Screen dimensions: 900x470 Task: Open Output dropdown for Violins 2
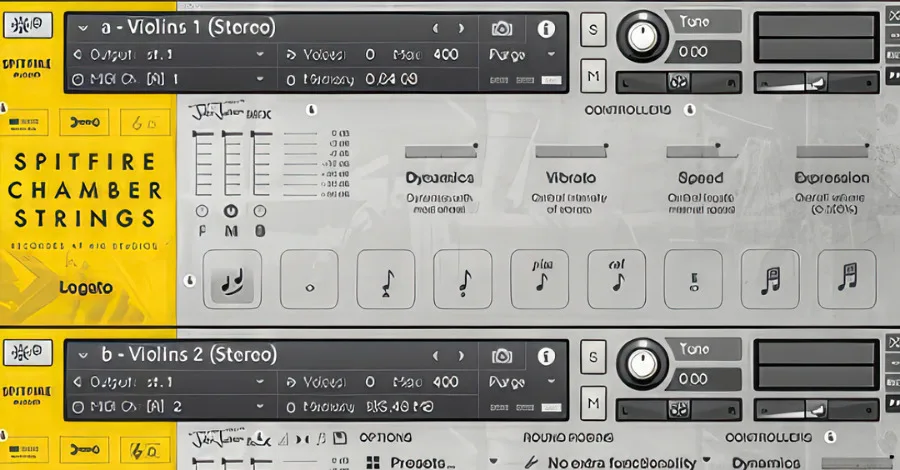coord(260,382)
